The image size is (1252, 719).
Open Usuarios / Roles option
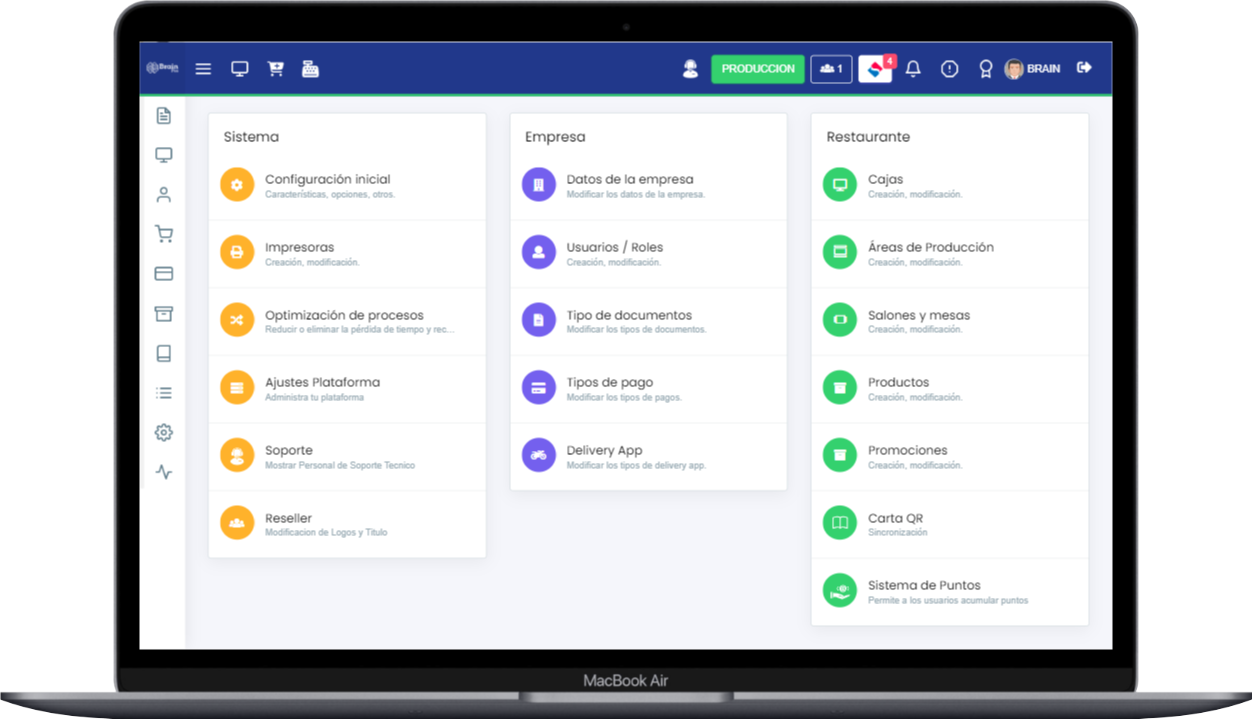(614, 248)
